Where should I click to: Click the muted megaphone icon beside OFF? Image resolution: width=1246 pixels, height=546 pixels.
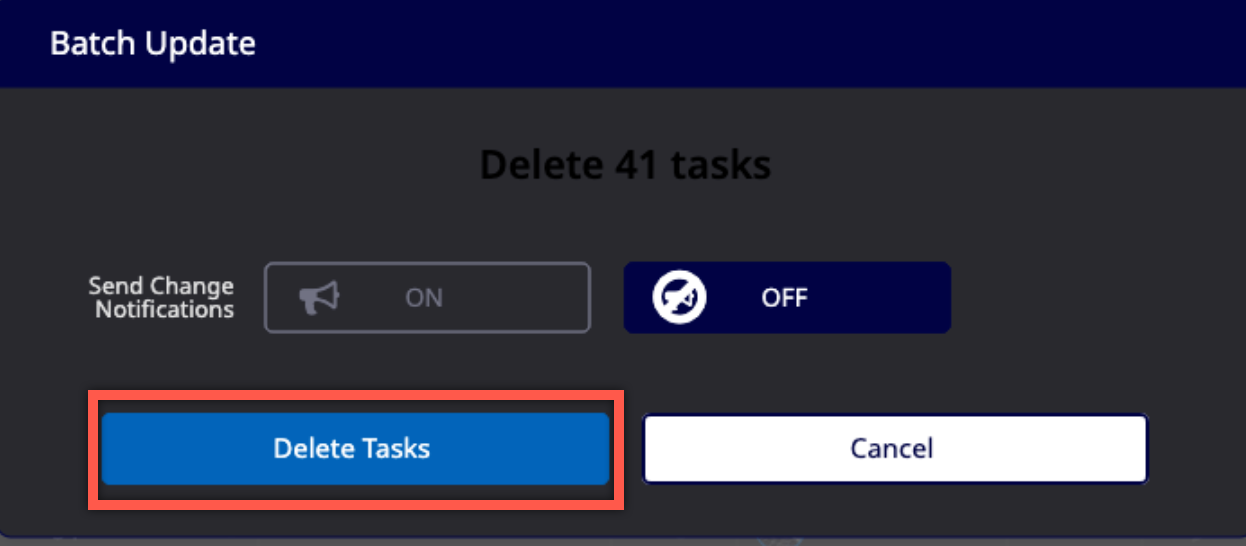680,297
